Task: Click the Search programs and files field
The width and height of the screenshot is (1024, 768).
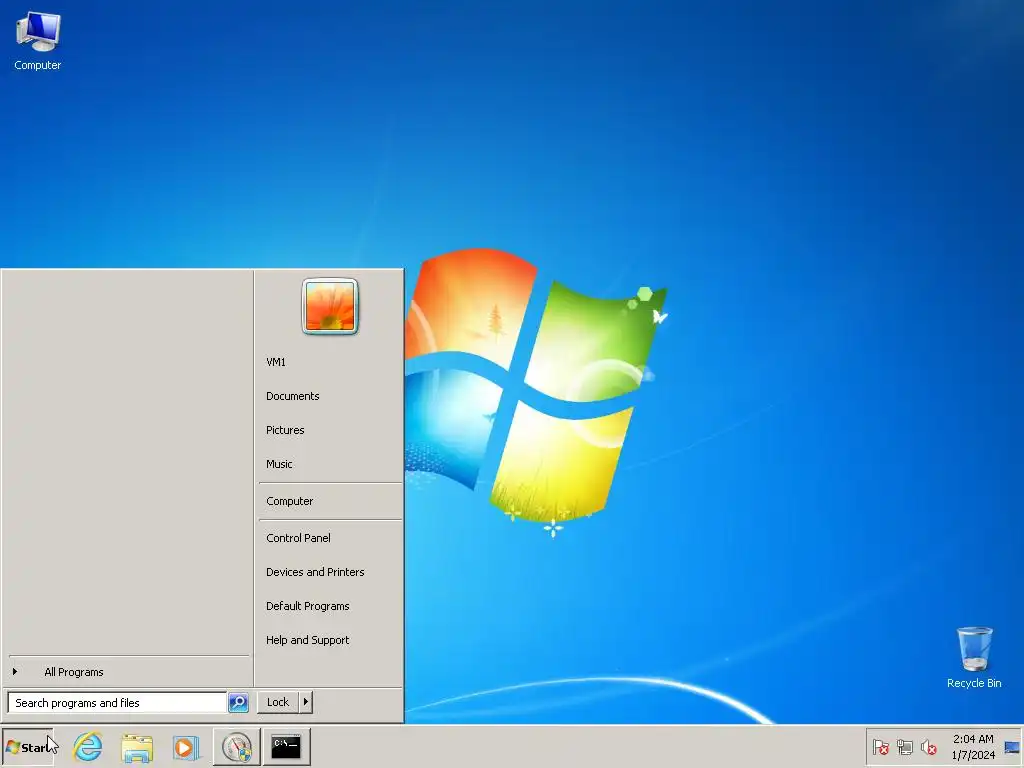Action: (x=118, y=703)
